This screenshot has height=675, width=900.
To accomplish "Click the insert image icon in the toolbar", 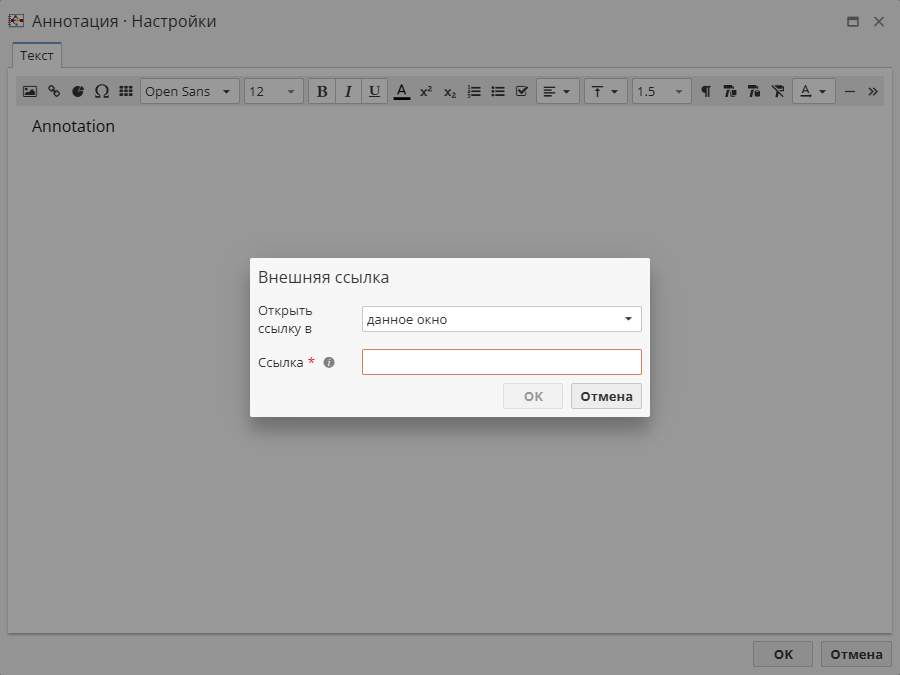I will 30,91.
